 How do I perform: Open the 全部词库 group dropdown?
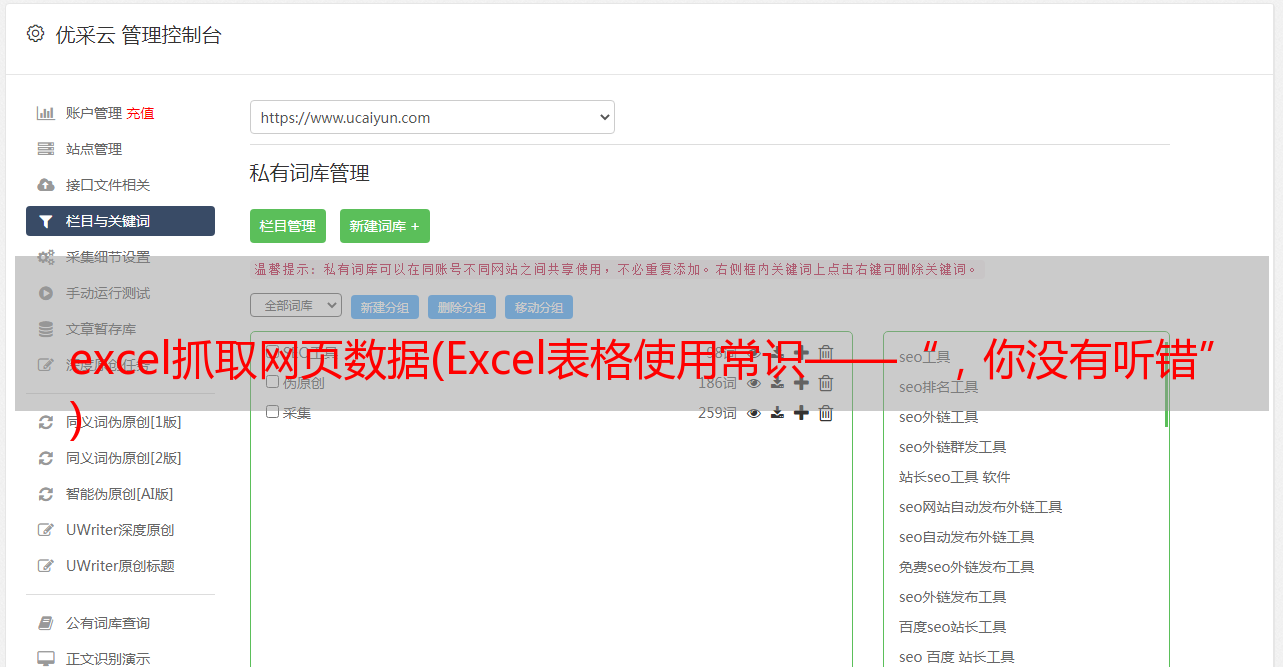pos(296,305)
